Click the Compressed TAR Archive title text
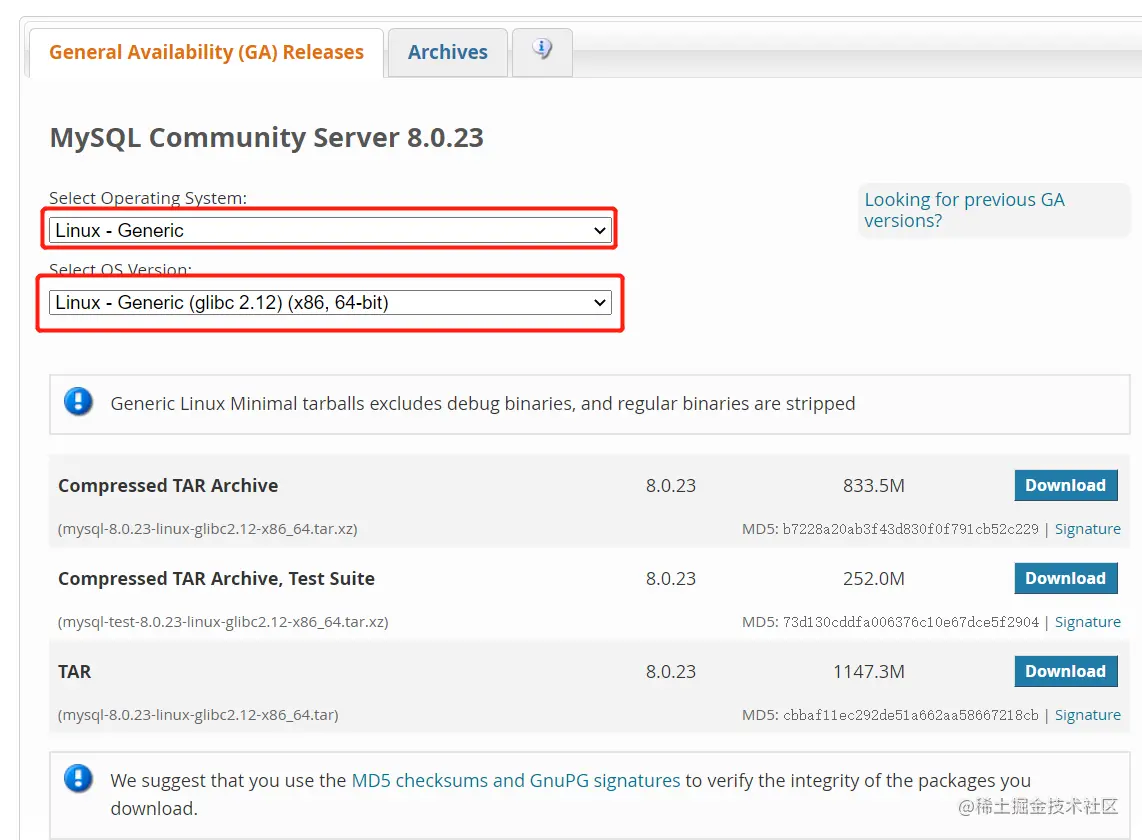1142x840 pixels. coord(168,485)
